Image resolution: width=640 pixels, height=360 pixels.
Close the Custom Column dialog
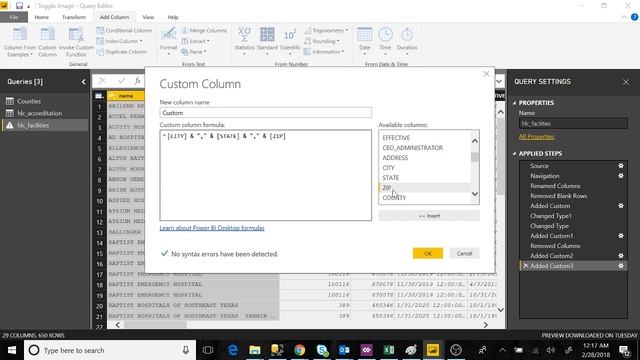[486, 74]
